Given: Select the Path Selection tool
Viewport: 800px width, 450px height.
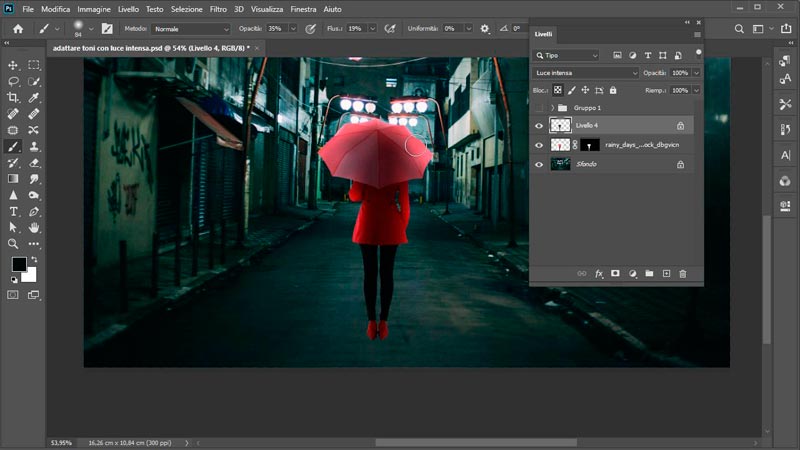Looking at the screenshot, I should coord(13,228).
